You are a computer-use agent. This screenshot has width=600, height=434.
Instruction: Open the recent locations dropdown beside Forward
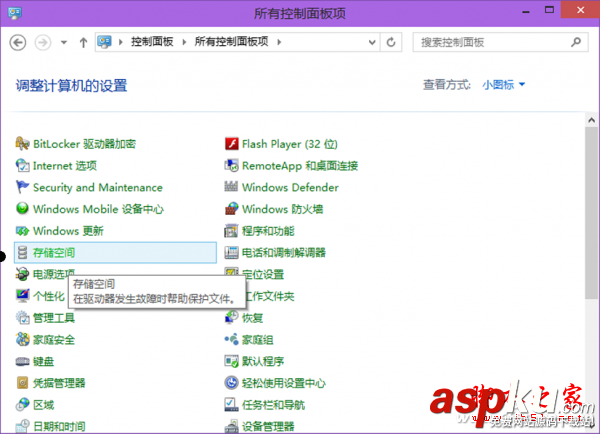tap(64, 42)
